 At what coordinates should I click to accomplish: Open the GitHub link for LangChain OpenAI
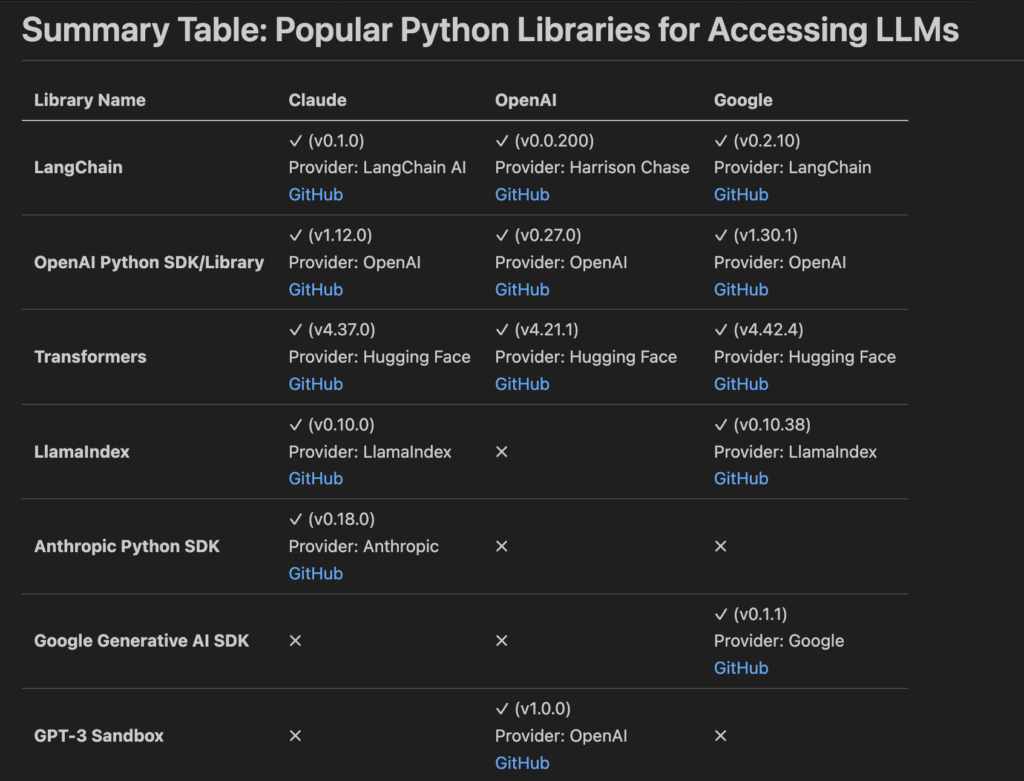click(522, 195)
